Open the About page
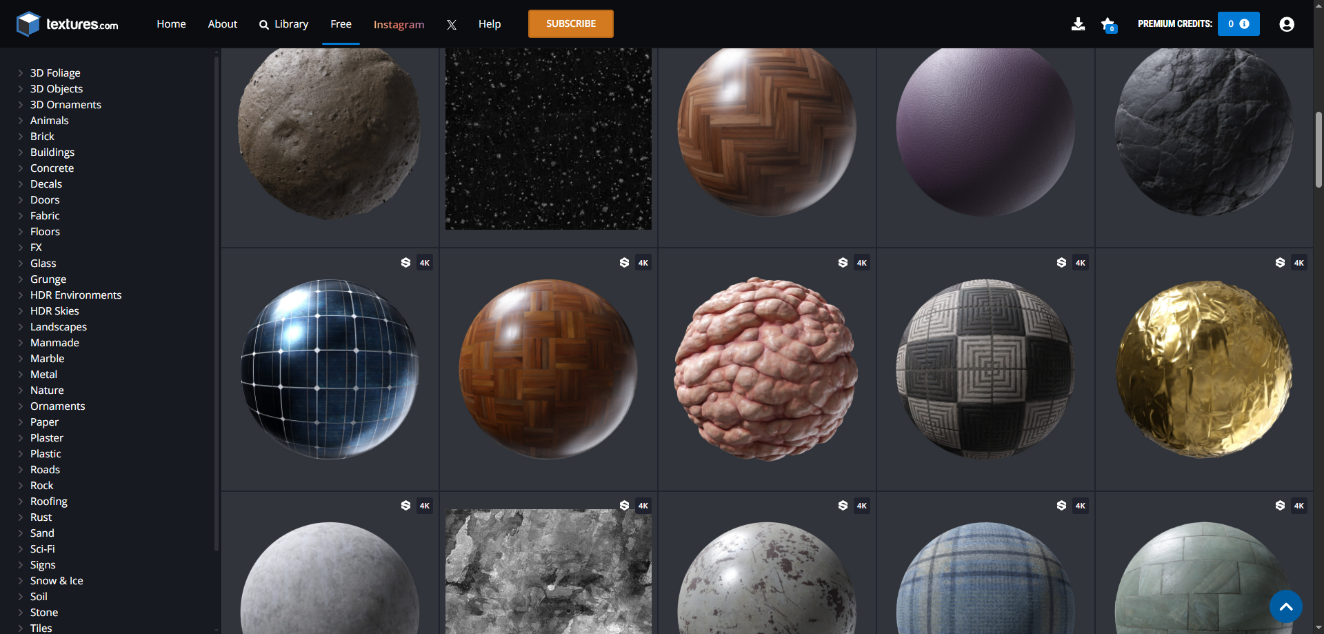 click(222, 24)
